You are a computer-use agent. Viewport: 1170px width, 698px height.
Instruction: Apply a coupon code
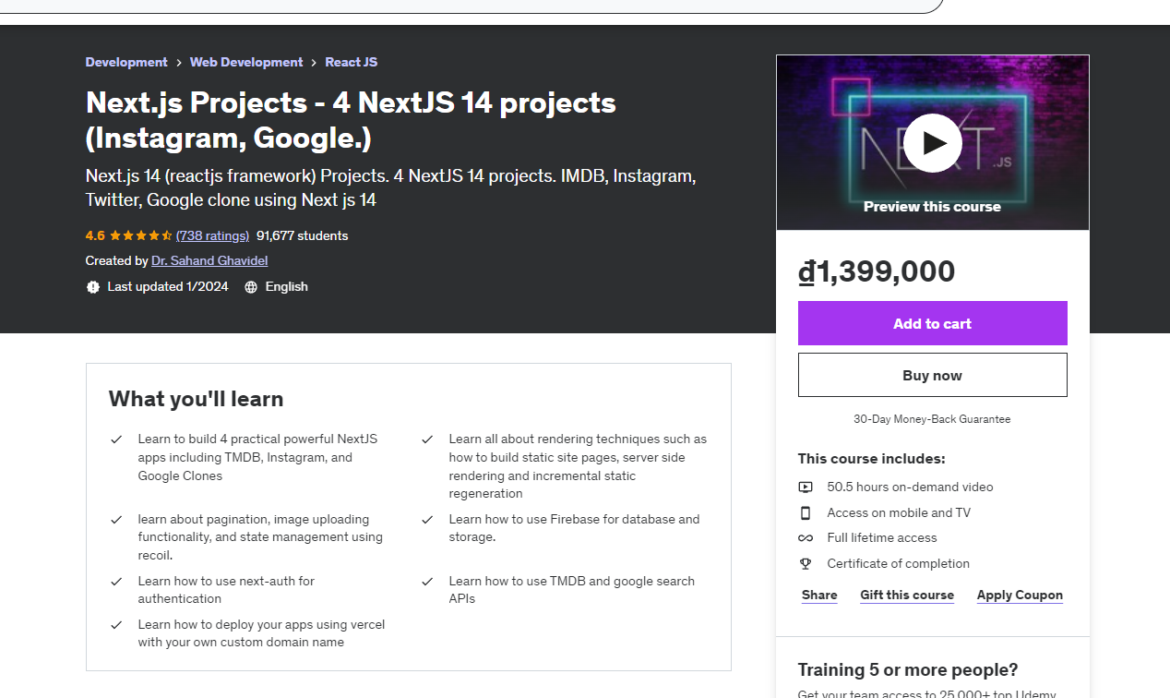1019,594
